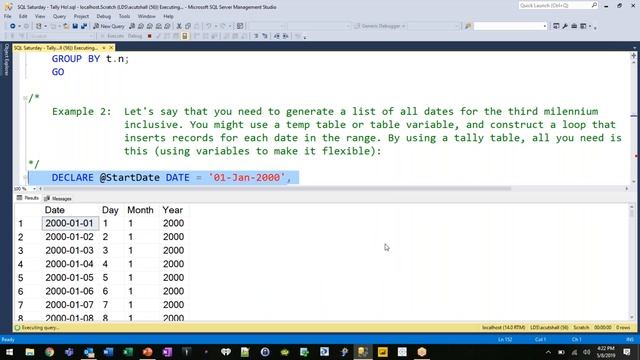Close the SQL Saturday query tab
The height and width of the screenshot is (360, 640).
pyautogui.click(x=111, y=48)
